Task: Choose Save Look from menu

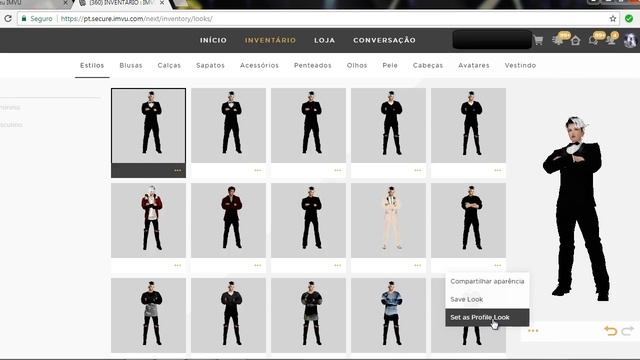Action: [487, 299]
